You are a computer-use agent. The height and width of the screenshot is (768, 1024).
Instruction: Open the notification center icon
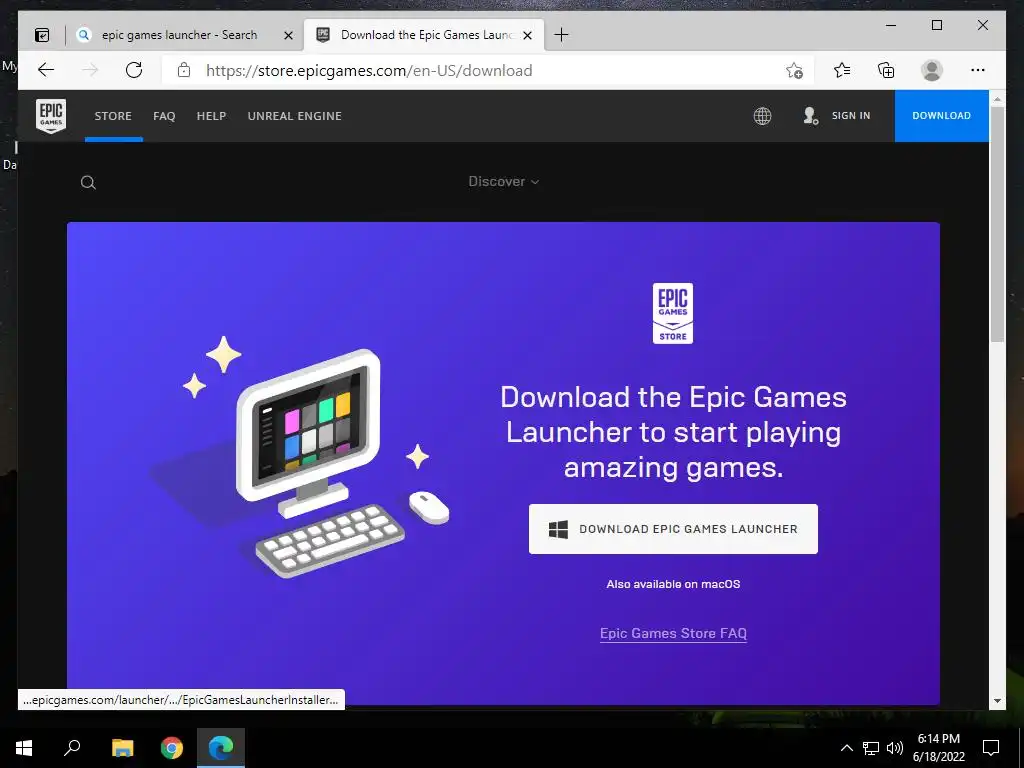pyautogui.click(x=991, y=748)
